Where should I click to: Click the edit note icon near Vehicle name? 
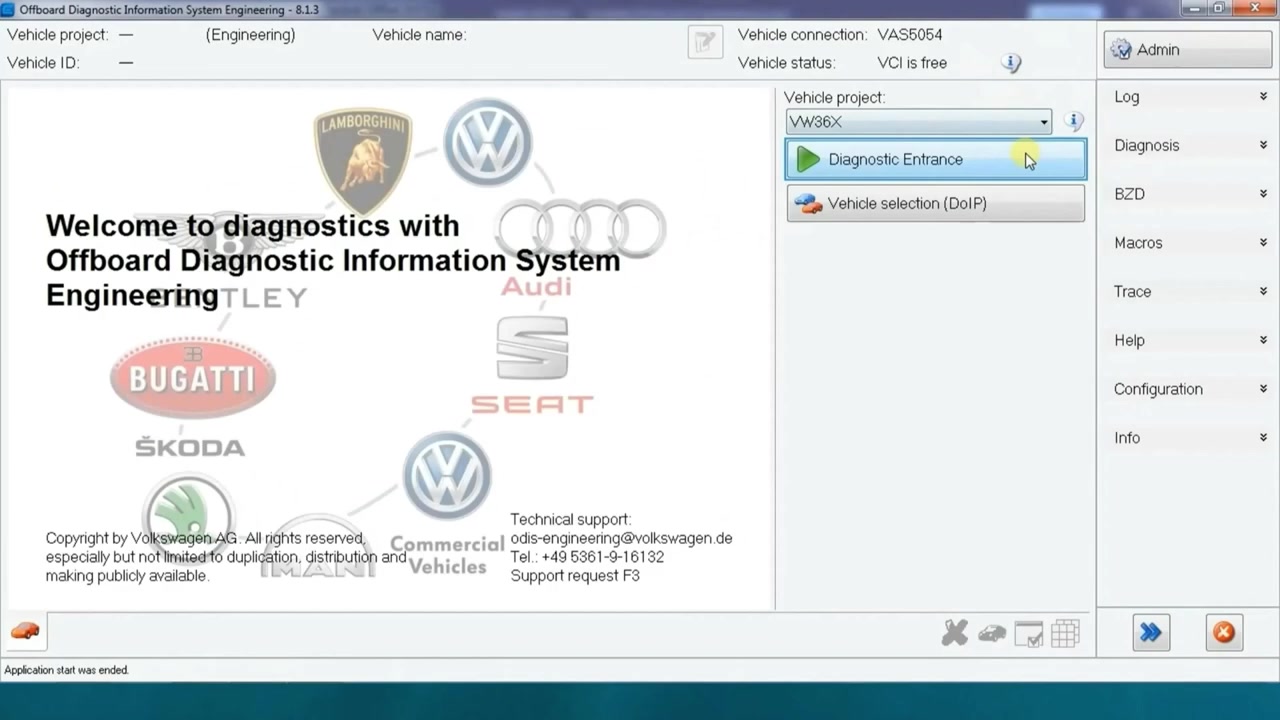pyautogui.click(x=705, y=42)
